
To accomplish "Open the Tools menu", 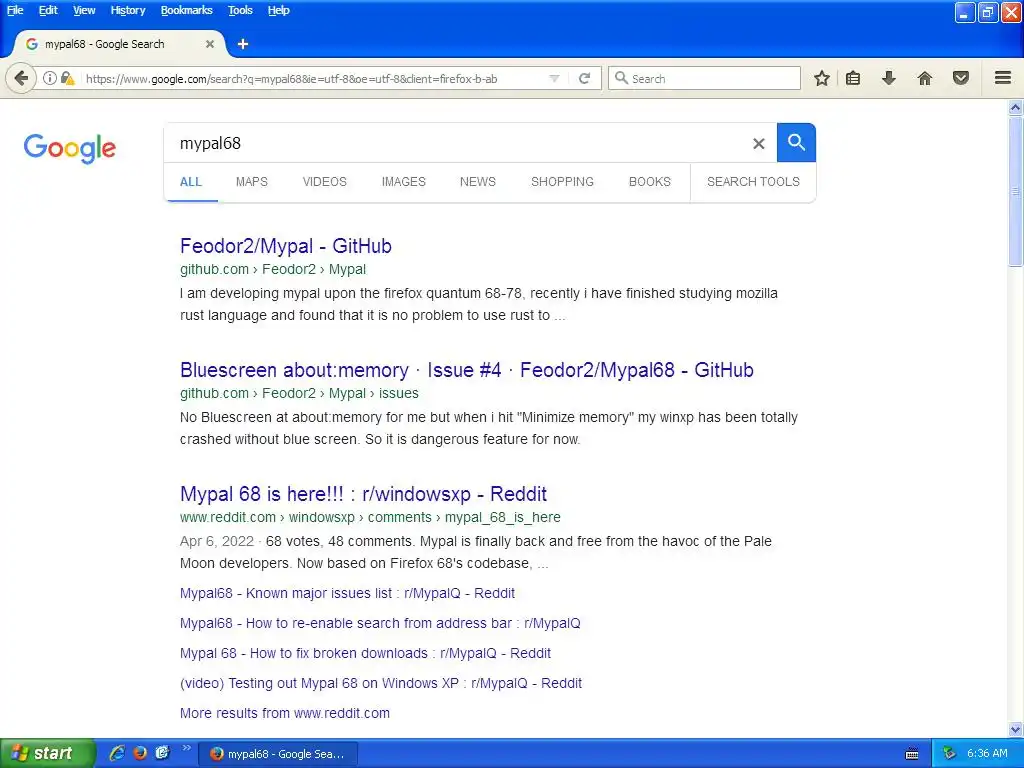I will (240, 10).
